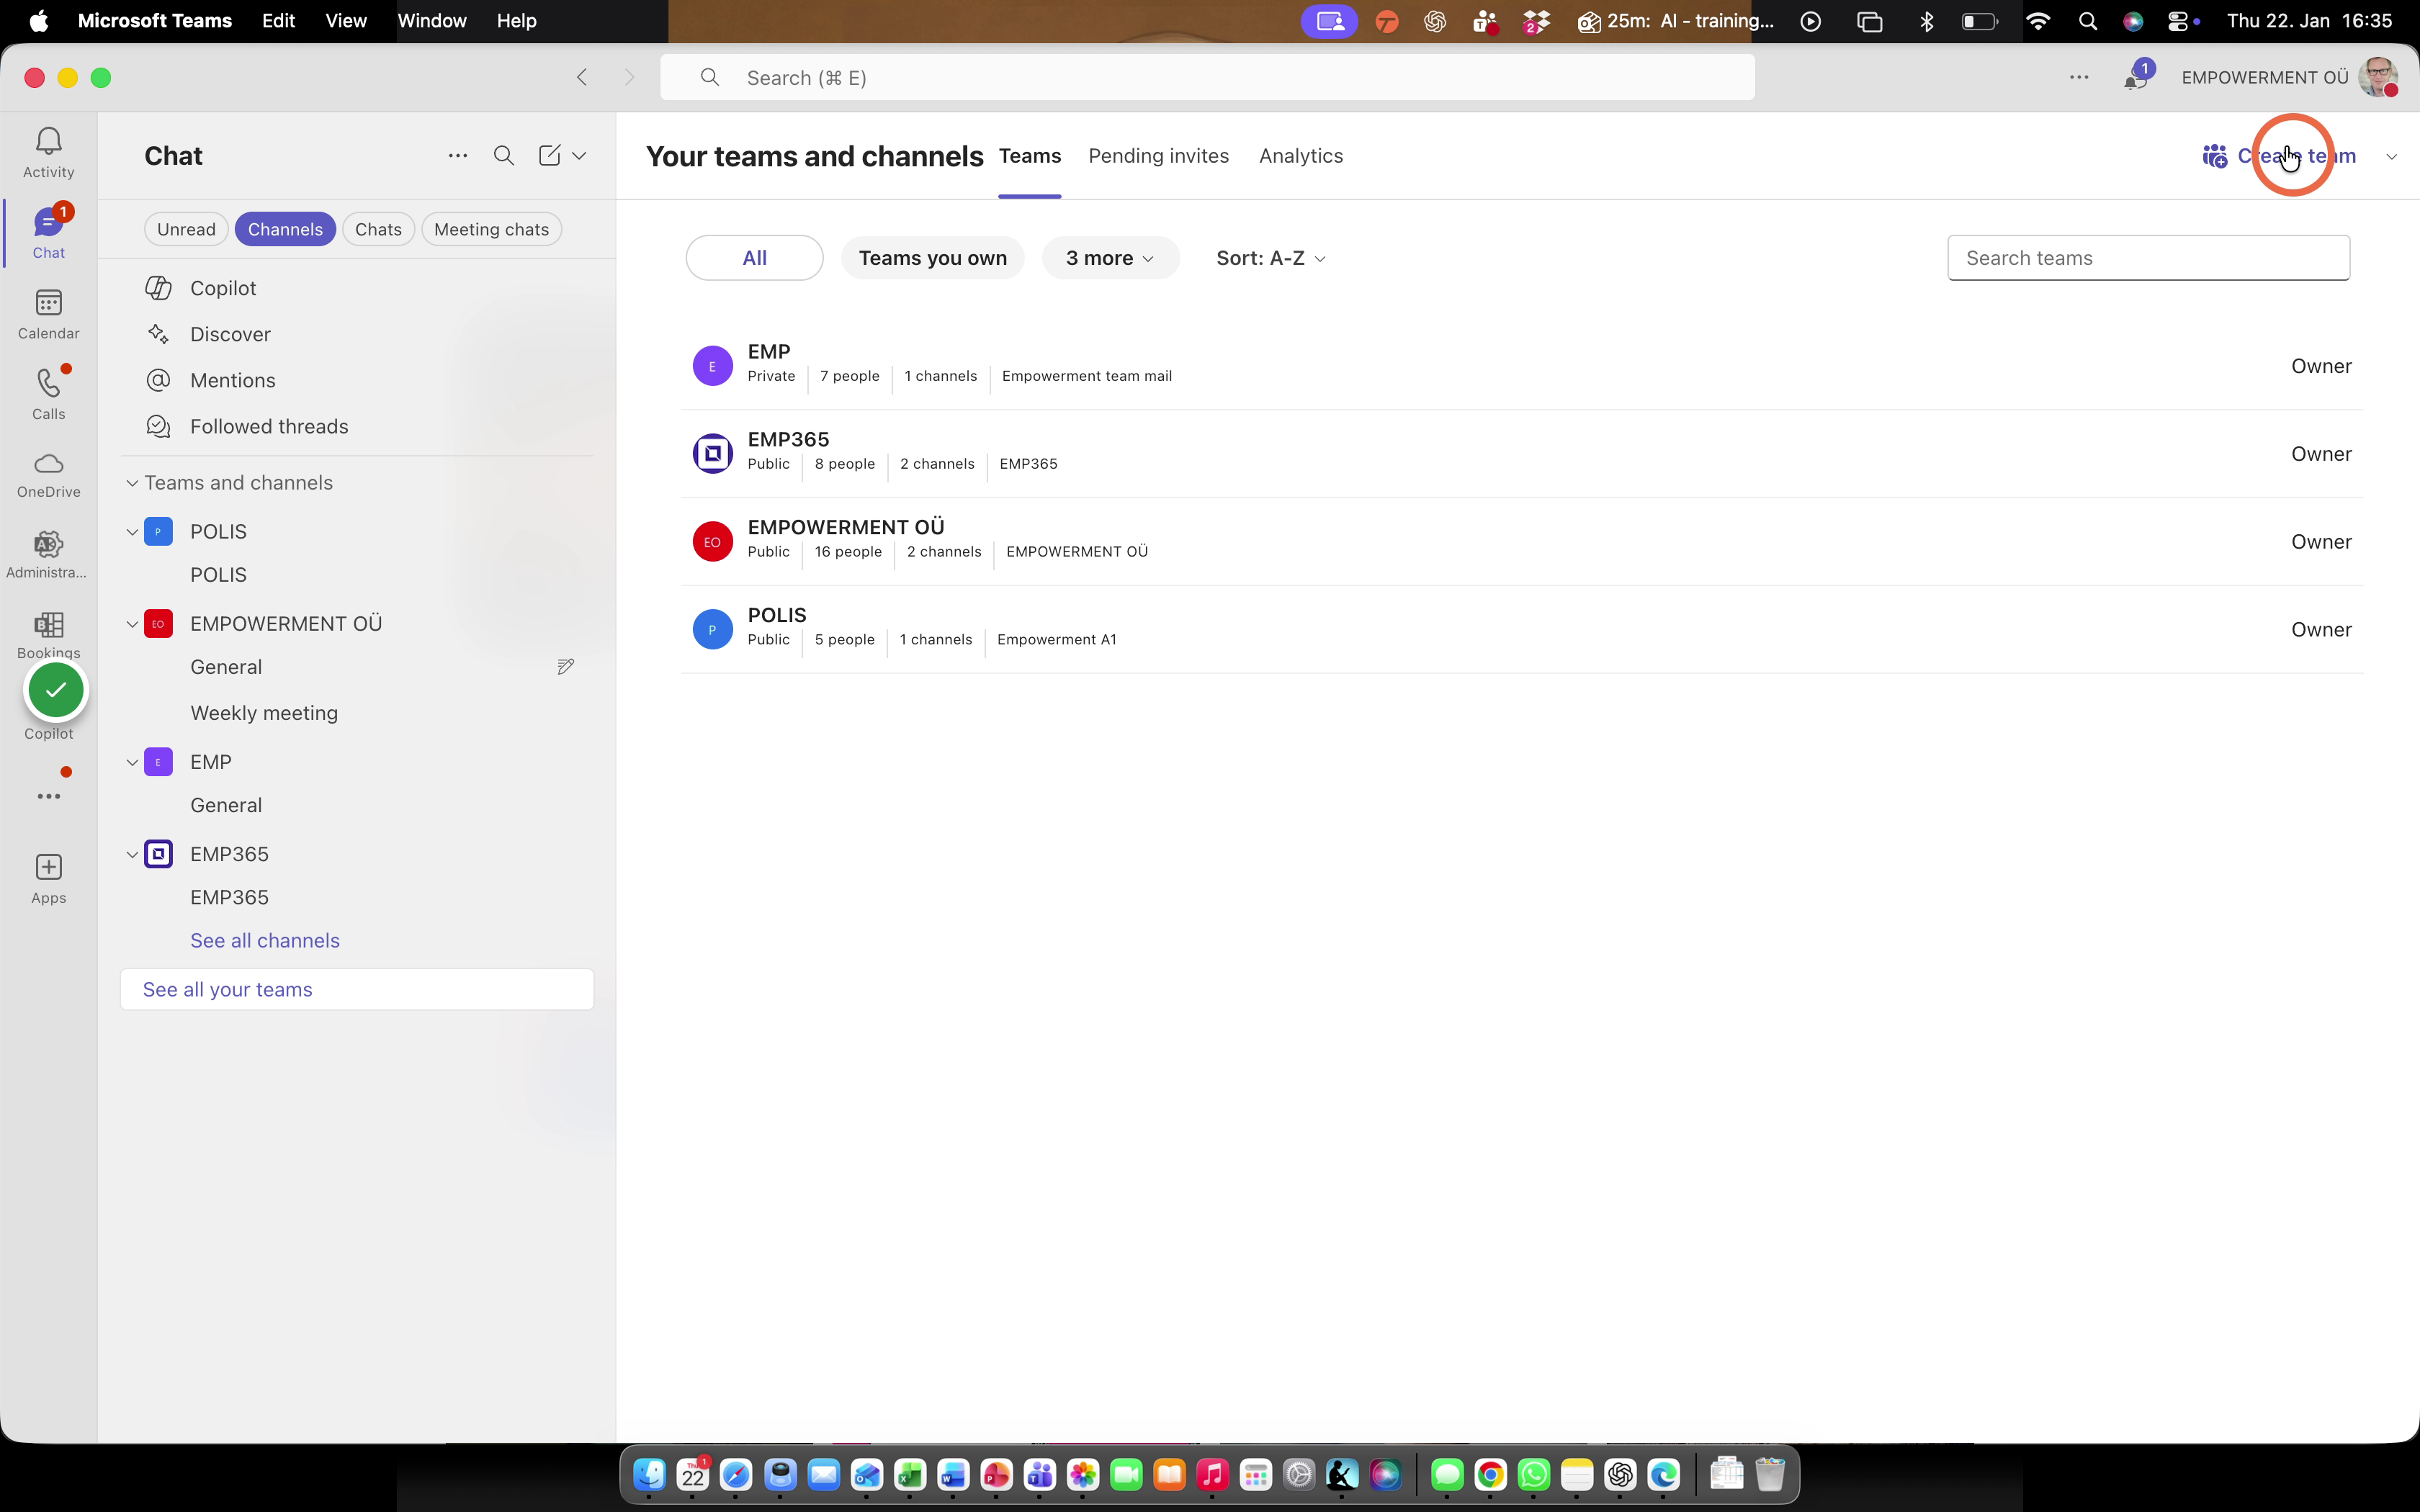Click the new chat compose icon
This screenshot has height=1512, width=2420.
(549, 155)
